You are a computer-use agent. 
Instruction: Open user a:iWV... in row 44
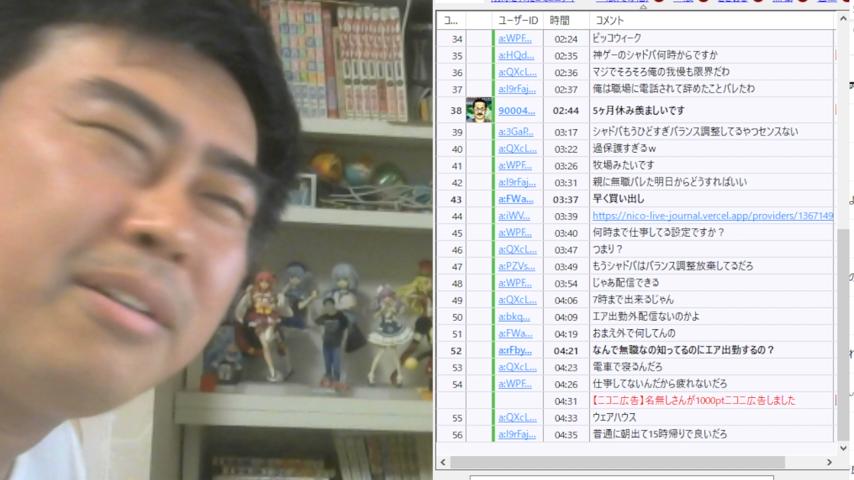(514, 216)
